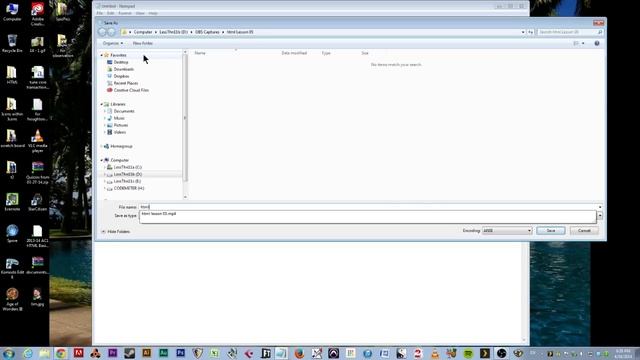Select Downloads under Favorites
The width and height of the screenshot is (640, 360).
120,69
